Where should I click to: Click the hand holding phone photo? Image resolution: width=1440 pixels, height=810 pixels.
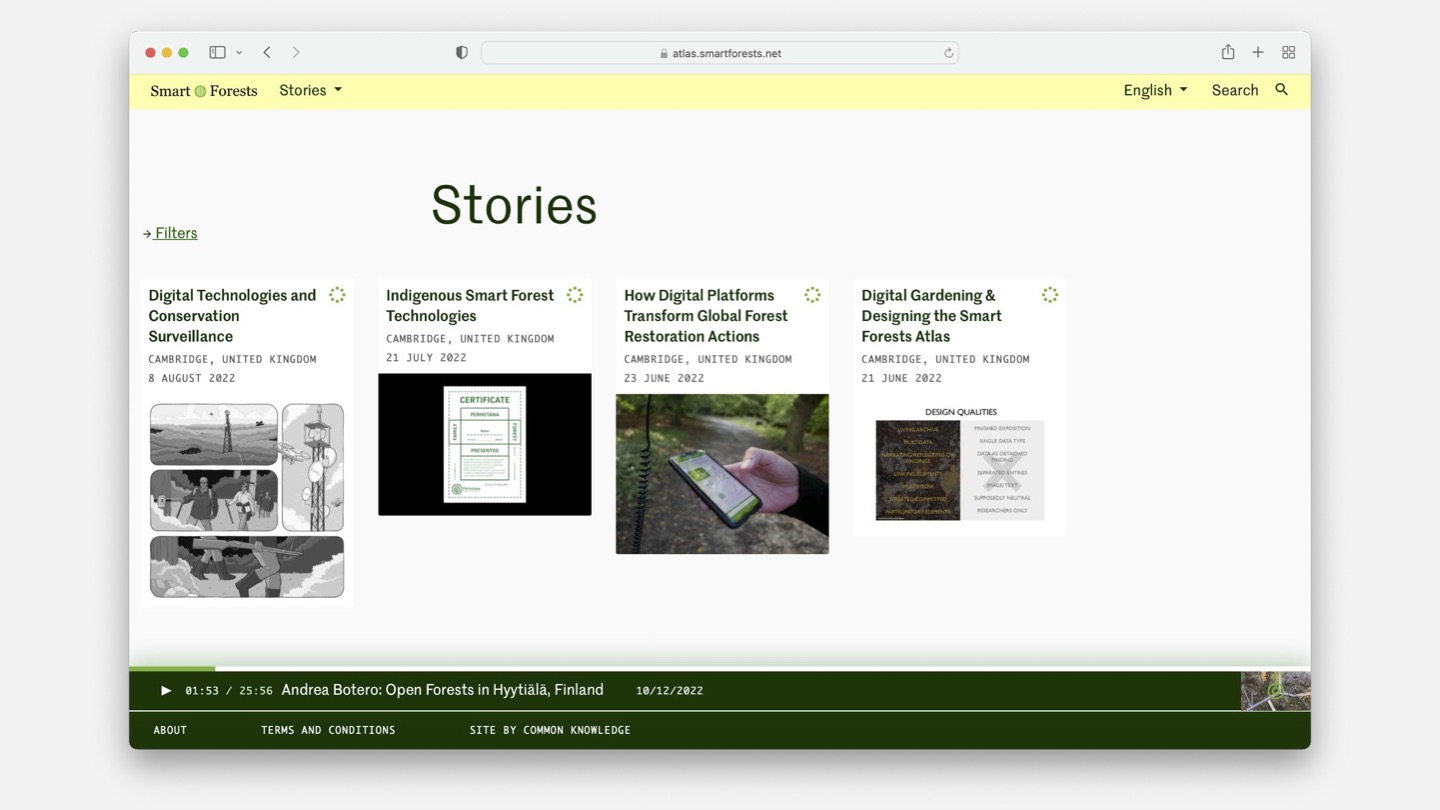722,474
